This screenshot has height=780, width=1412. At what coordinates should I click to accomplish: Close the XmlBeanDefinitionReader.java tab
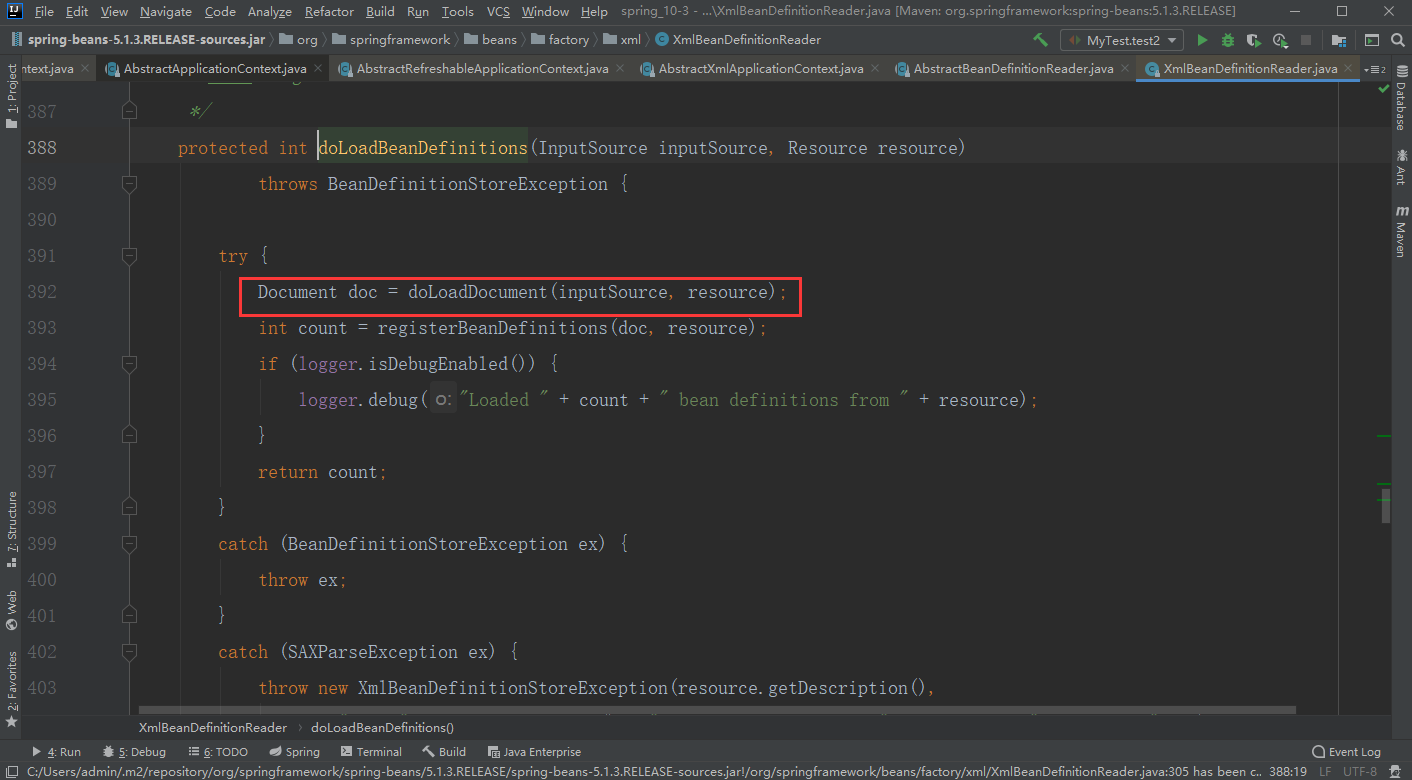click(1349, 69)
